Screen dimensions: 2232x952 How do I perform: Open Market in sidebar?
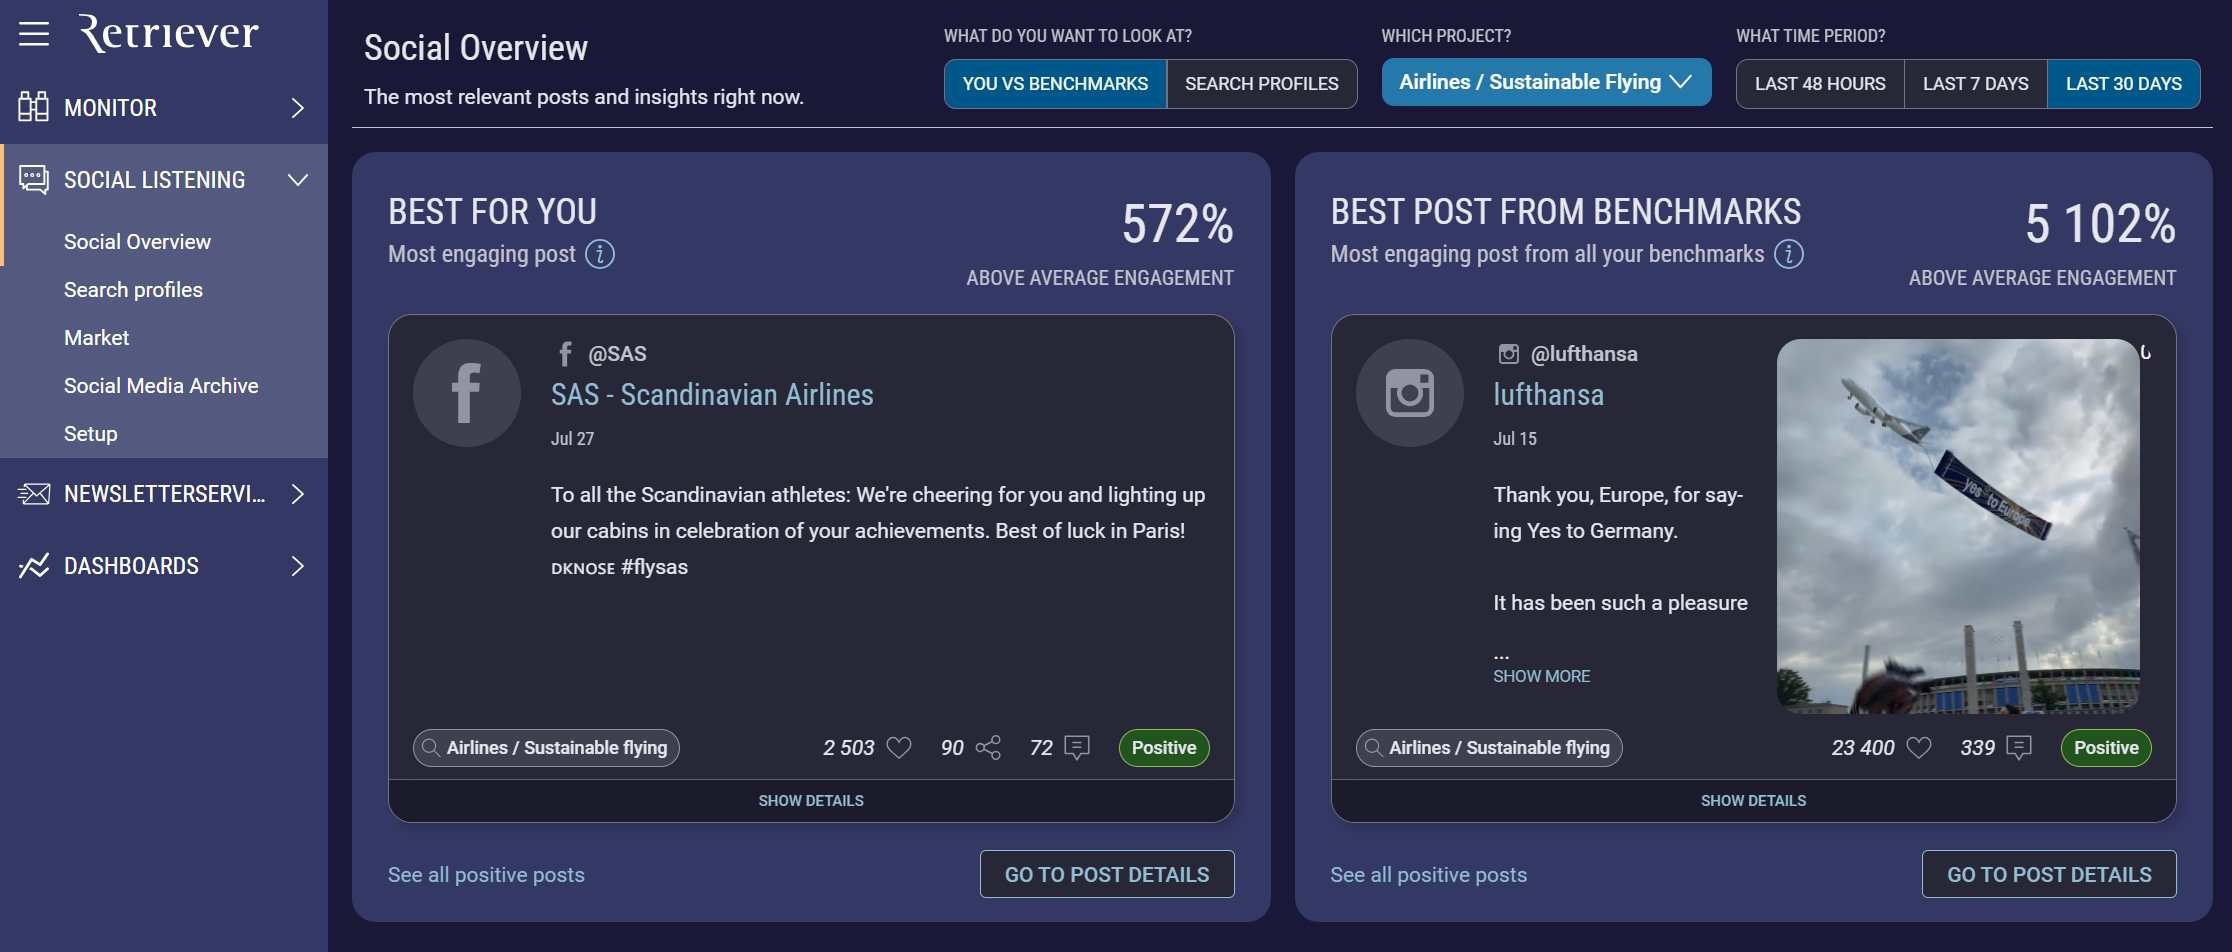(97, 338)
